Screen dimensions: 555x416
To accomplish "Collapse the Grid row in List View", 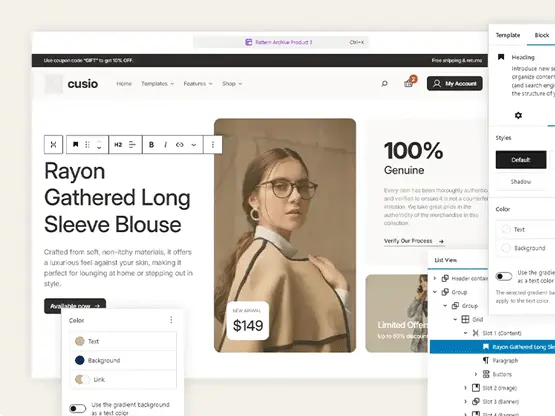I will (456, 319).
